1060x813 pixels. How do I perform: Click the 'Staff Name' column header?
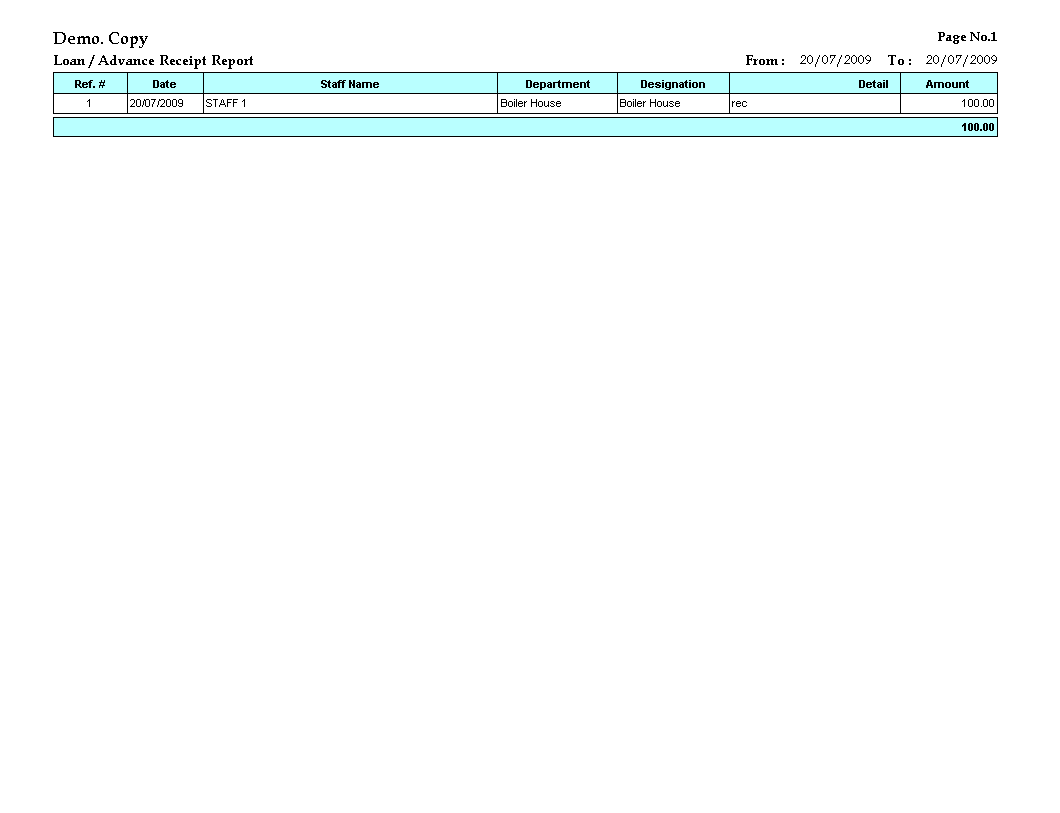point(350,84)
